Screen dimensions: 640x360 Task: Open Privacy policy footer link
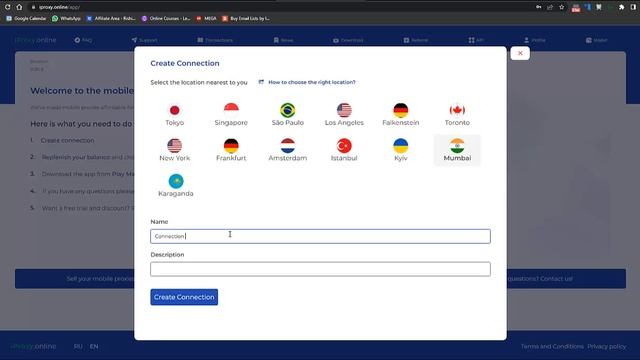coord(607,347)
